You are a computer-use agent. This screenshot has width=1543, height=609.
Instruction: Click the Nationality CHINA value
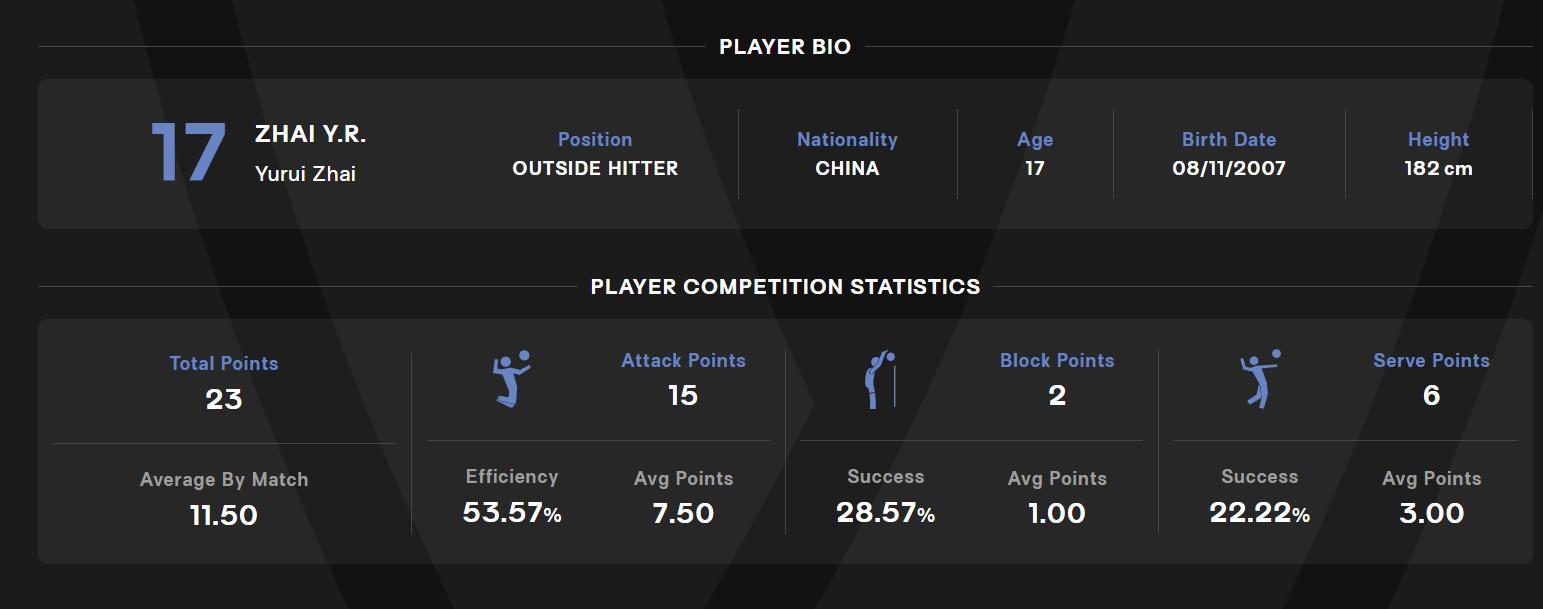click(847, 169)
